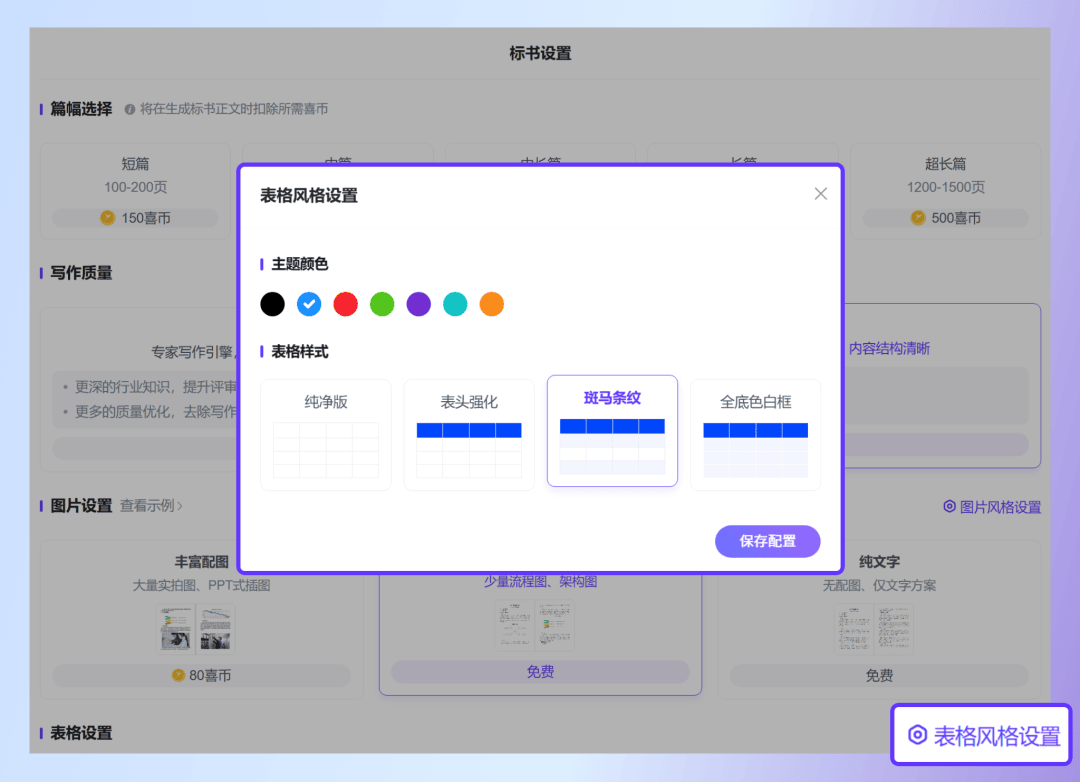Click the 表格样式 heading
The image size is (1080, 782).
(x=300, y=351)
